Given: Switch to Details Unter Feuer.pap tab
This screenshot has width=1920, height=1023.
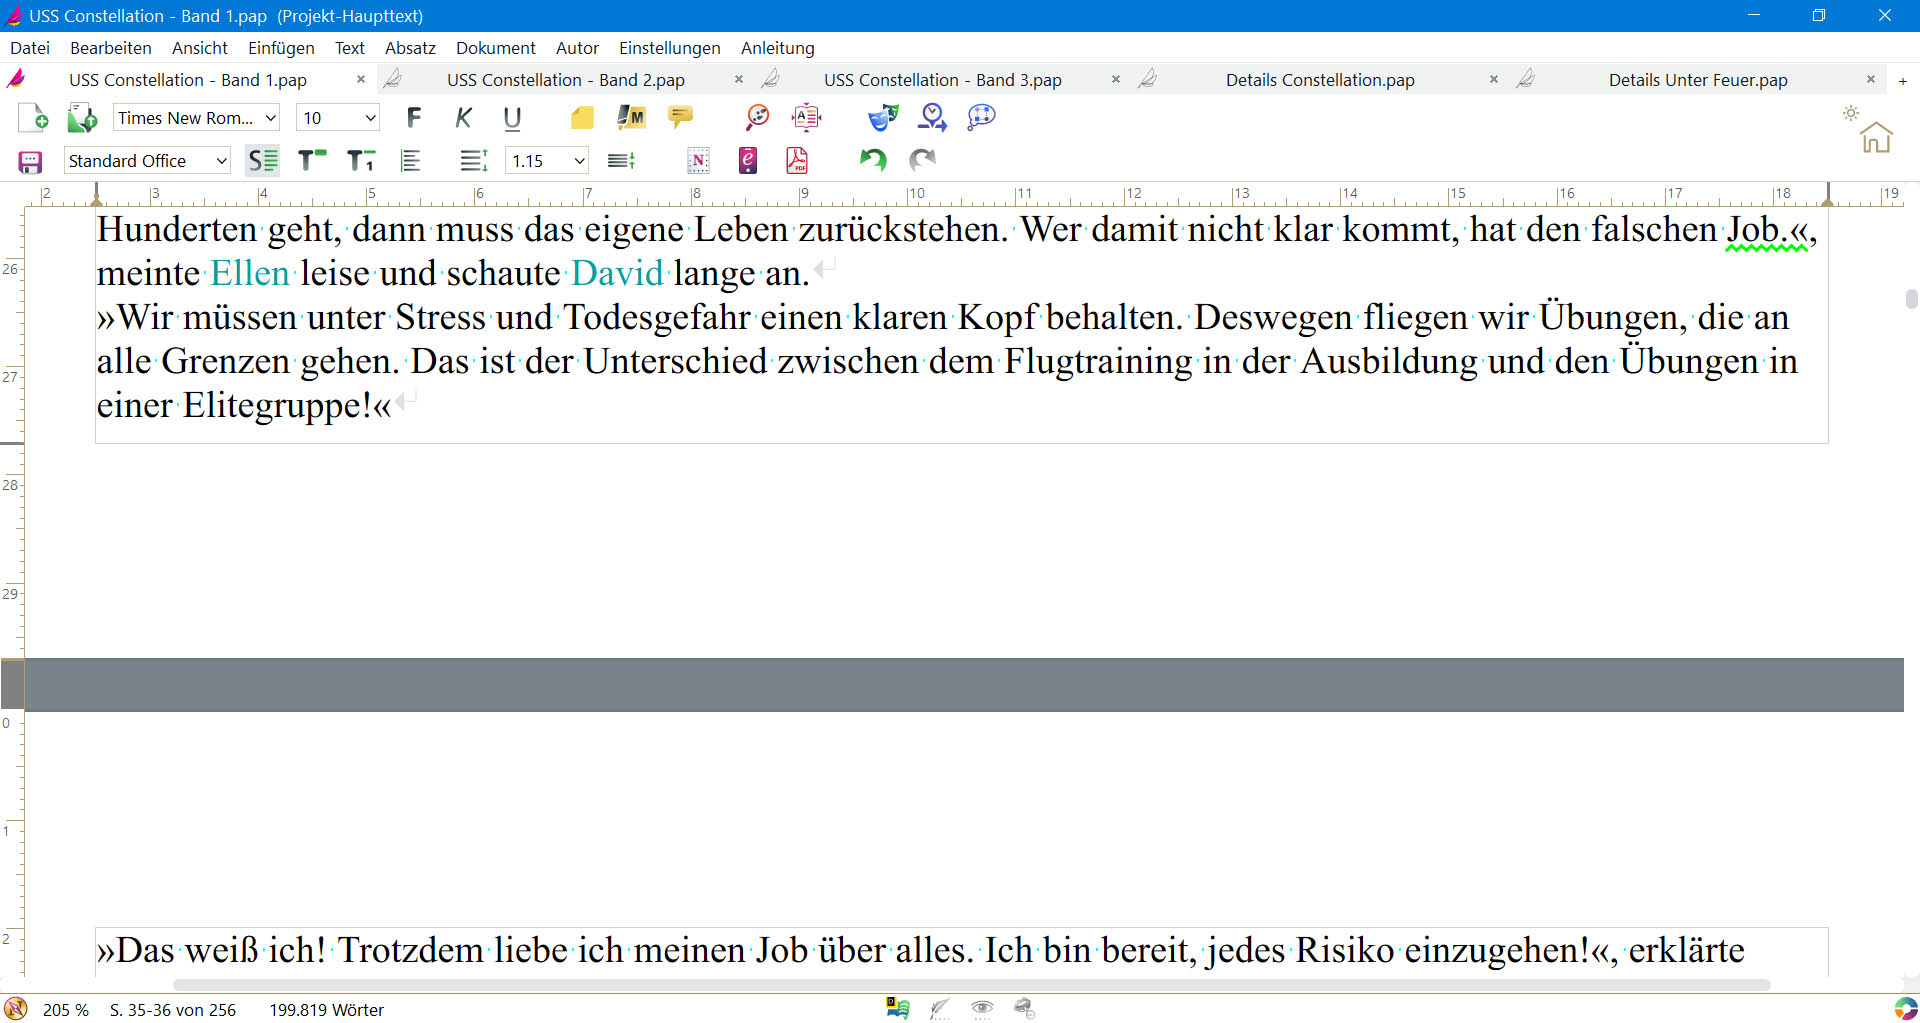Looking at the screenshot, I should [1698, 80].
